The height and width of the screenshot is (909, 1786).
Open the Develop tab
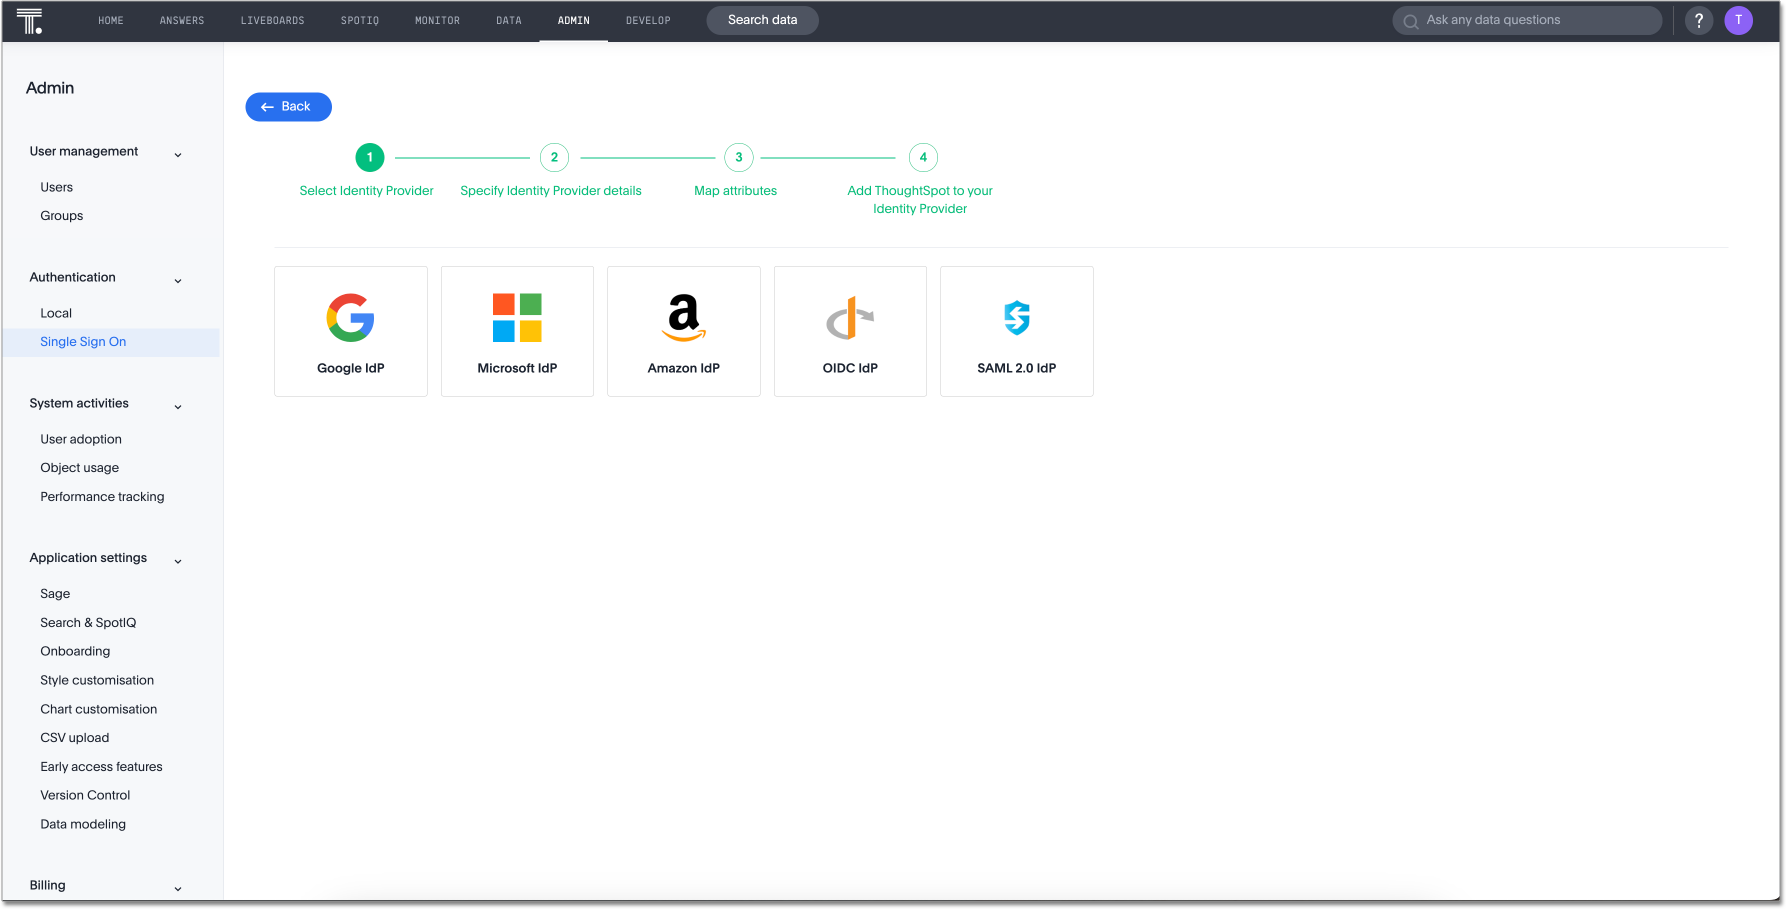click(648, 21)
